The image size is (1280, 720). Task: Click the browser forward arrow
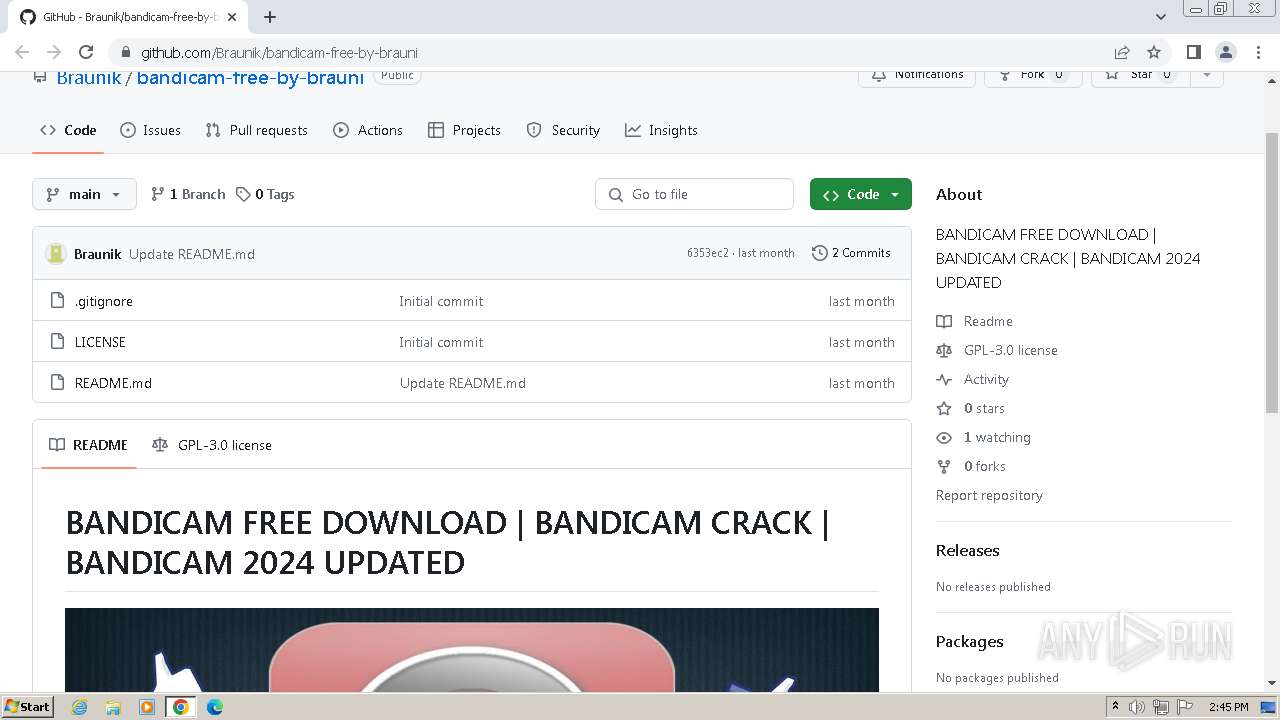[x=54, y=52]
